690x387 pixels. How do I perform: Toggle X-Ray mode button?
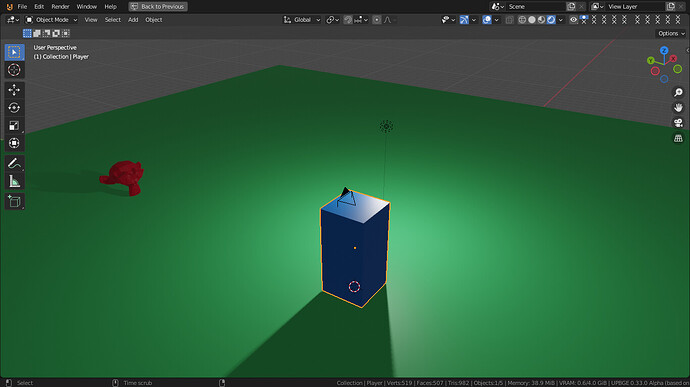coord(509,20)
